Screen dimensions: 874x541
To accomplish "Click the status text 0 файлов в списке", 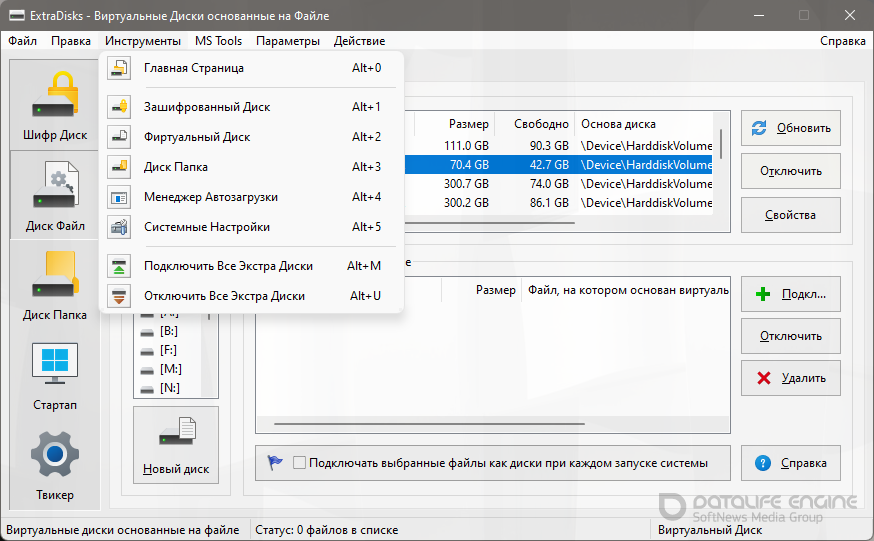I will pos(327,530).
